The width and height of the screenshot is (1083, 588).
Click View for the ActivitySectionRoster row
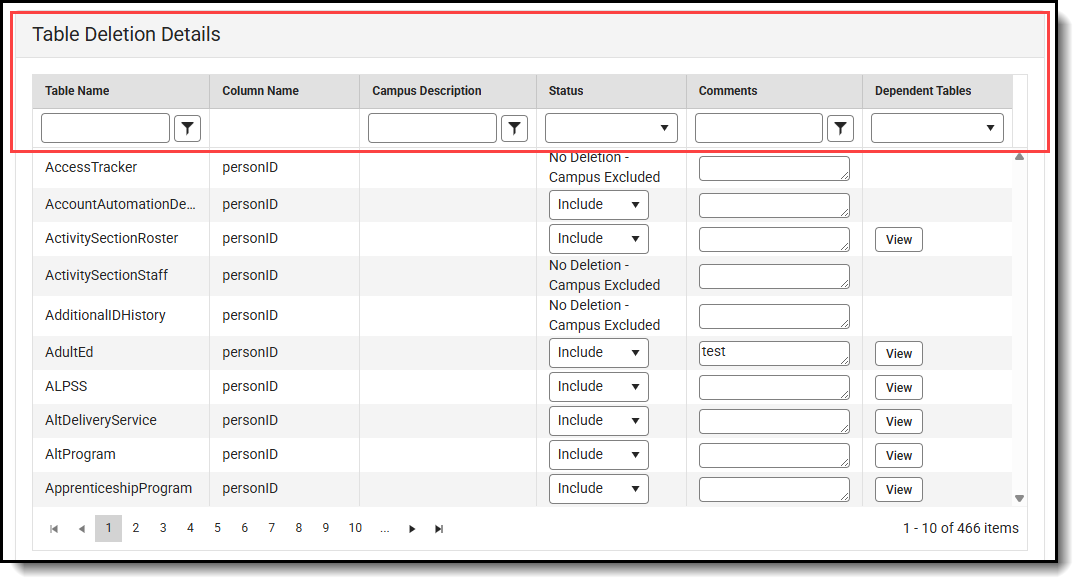coord(898,239)
